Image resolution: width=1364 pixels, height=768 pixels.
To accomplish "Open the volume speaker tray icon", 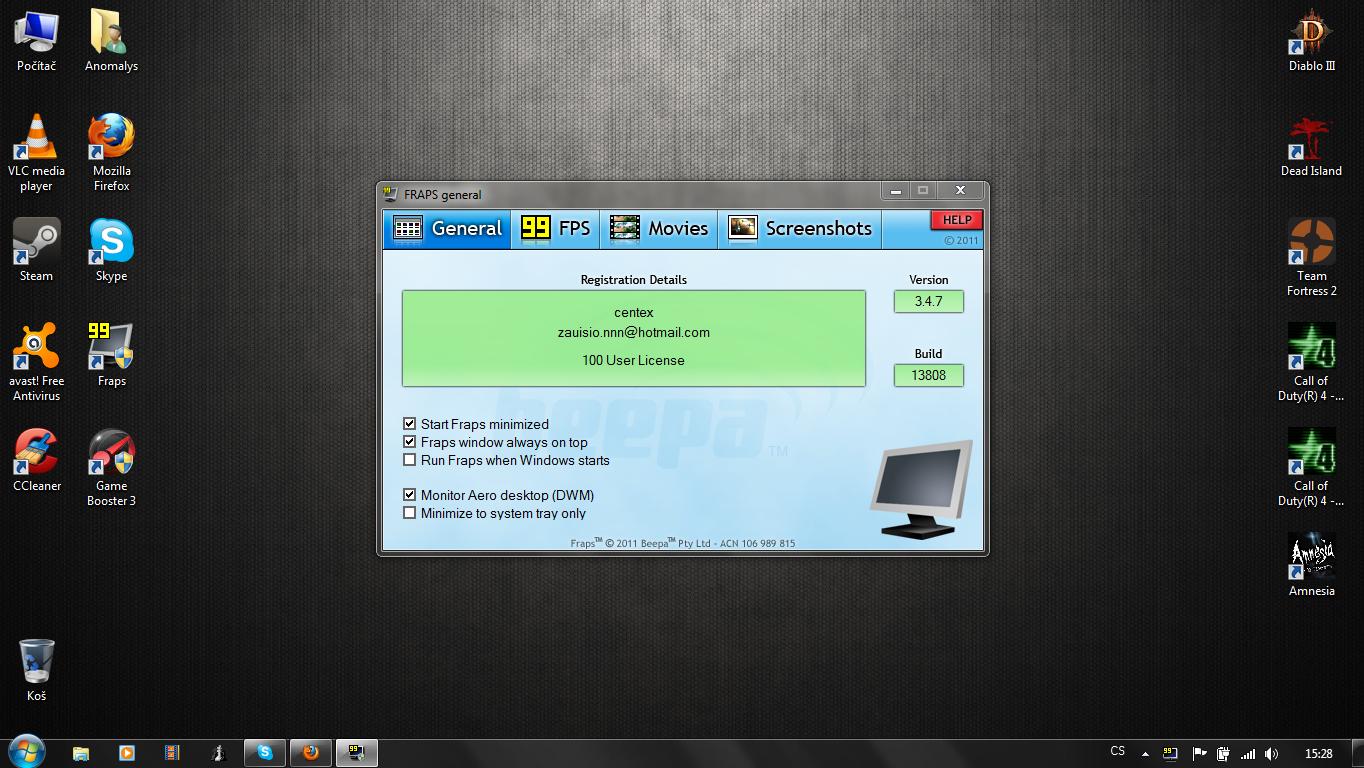I will tap(1271, 754).
